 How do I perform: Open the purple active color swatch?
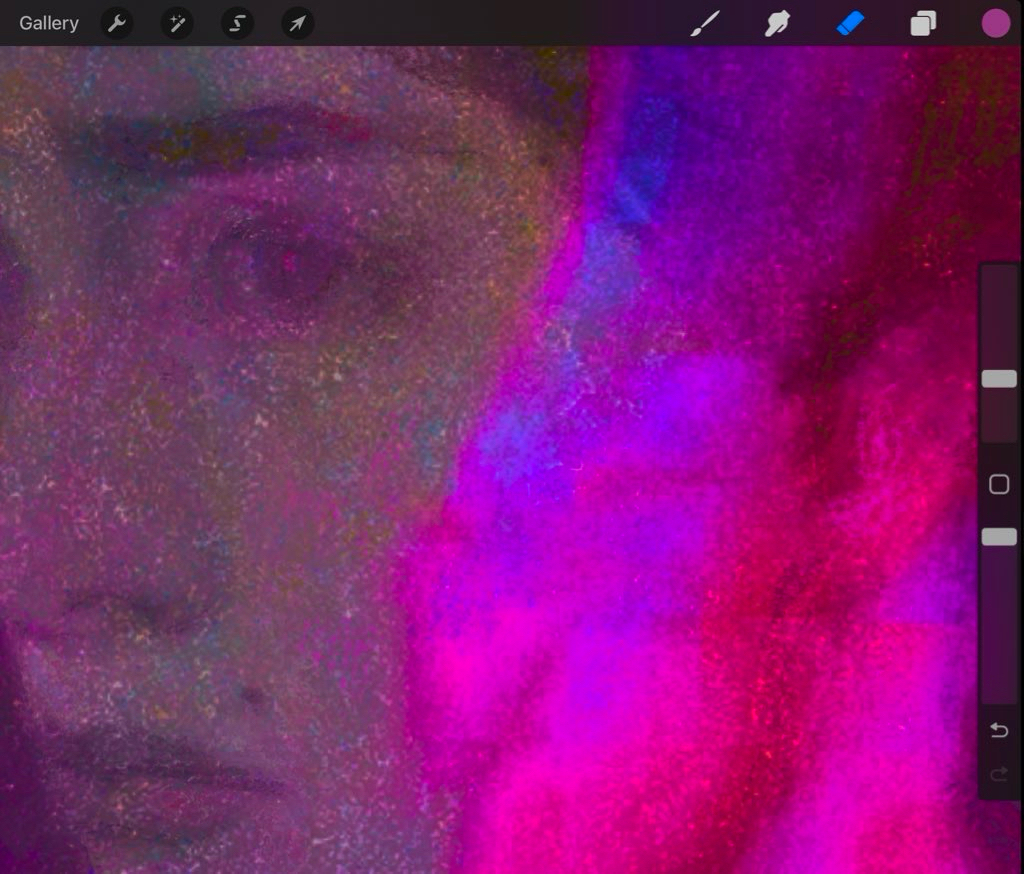(995, 23)
